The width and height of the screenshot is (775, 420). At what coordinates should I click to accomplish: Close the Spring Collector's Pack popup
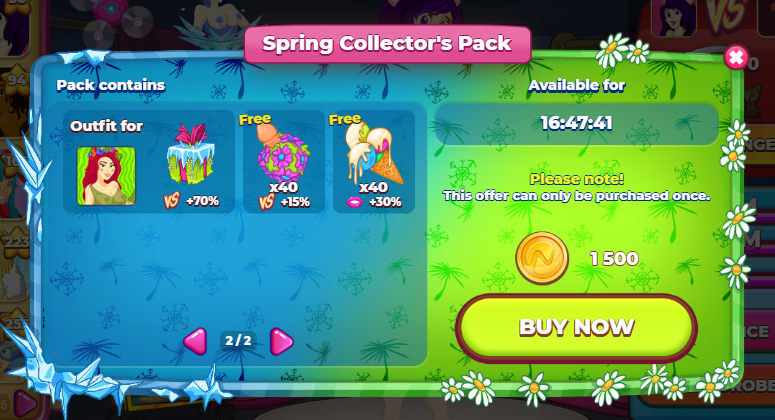pyautogui.click(x=735, y=58)
